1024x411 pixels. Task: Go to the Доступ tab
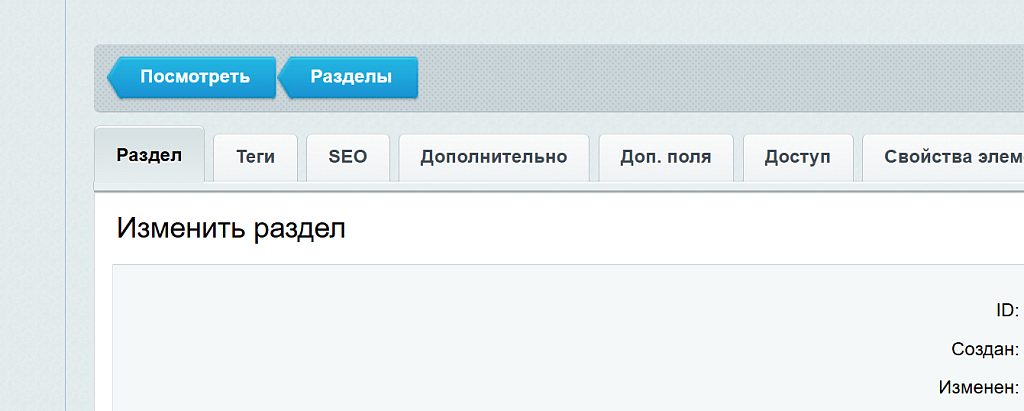(x=797, y=157)
